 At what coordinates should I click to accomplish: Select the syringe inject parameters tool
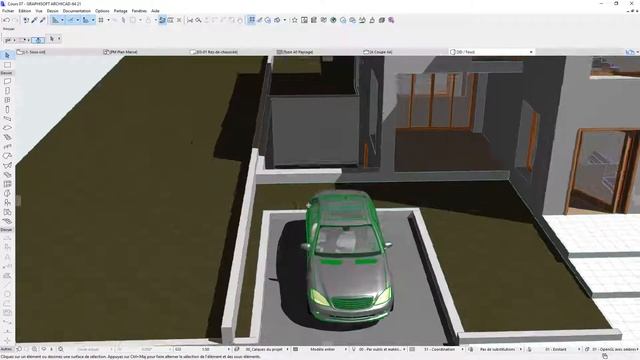click(x=42, y=20)
